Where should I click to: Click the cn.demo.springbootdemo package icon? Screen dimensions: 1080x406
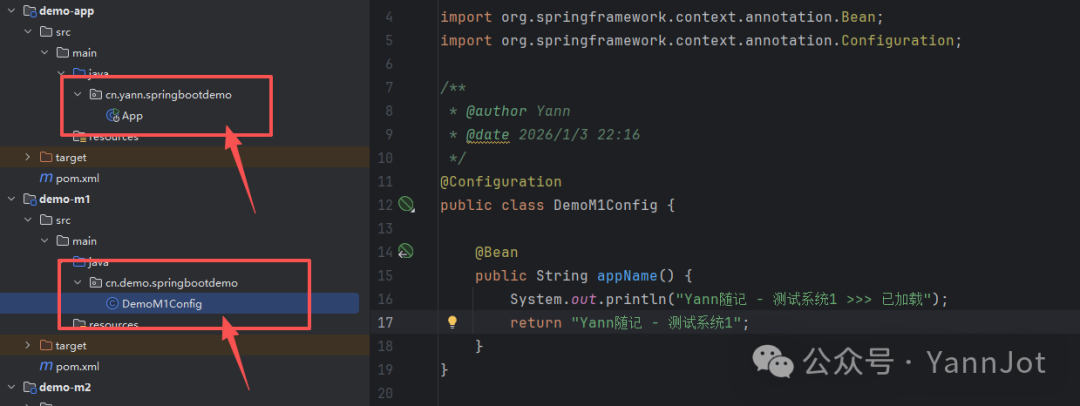[97, 283]
